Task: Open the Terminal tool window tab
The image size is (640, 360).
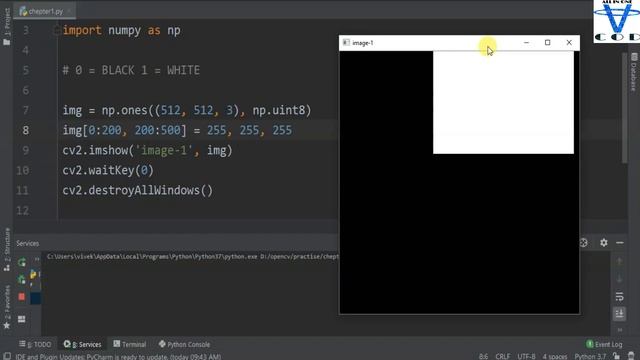Action: [x=130, y=344]
